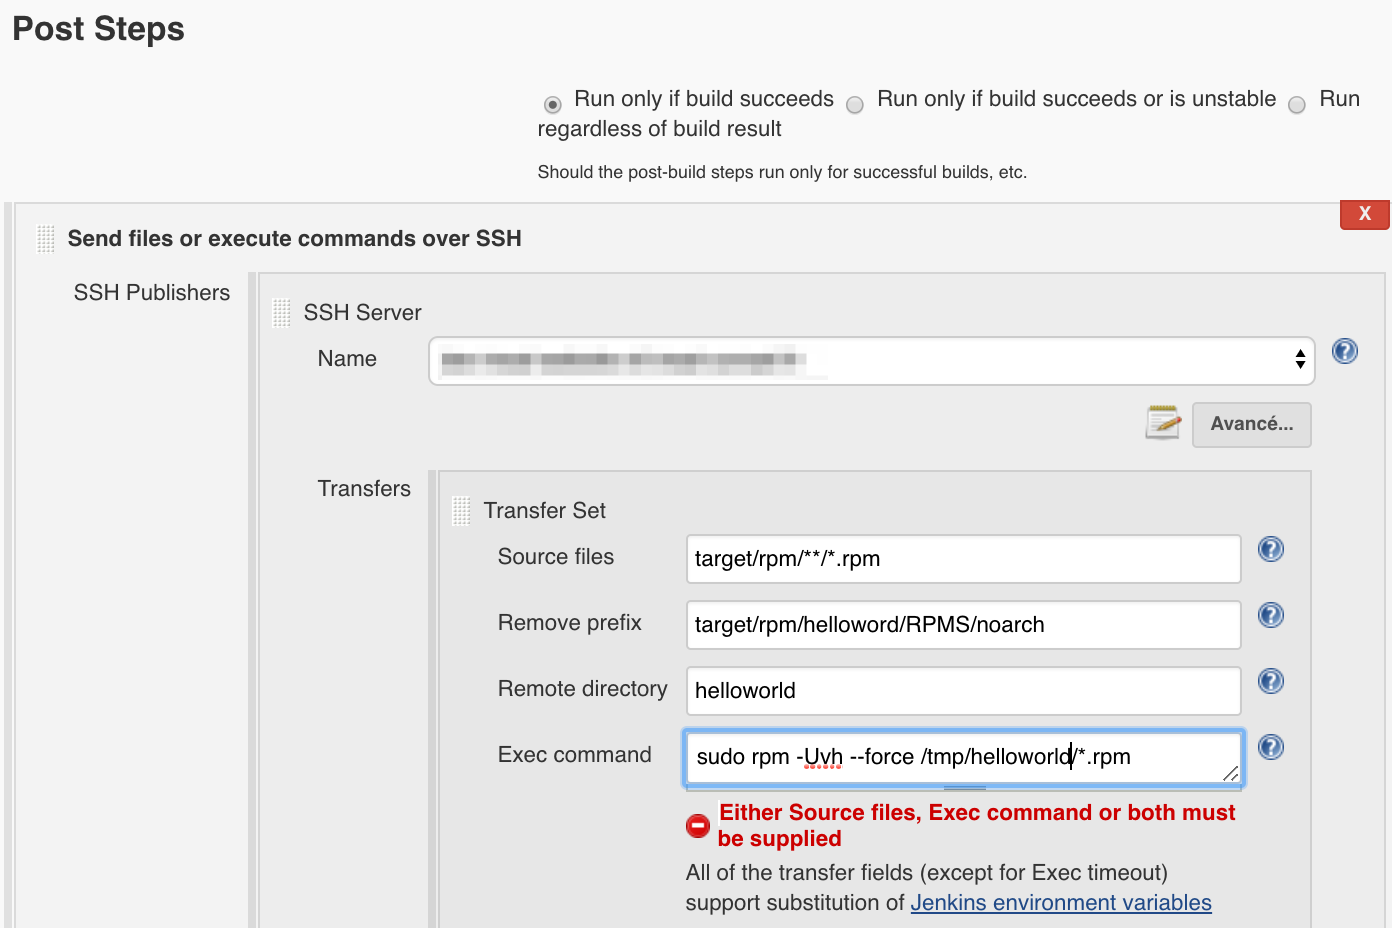Select 'Run only if build succeeds or is unstable'
Viewport: 1392px width, 928px height.
(855, 105)
